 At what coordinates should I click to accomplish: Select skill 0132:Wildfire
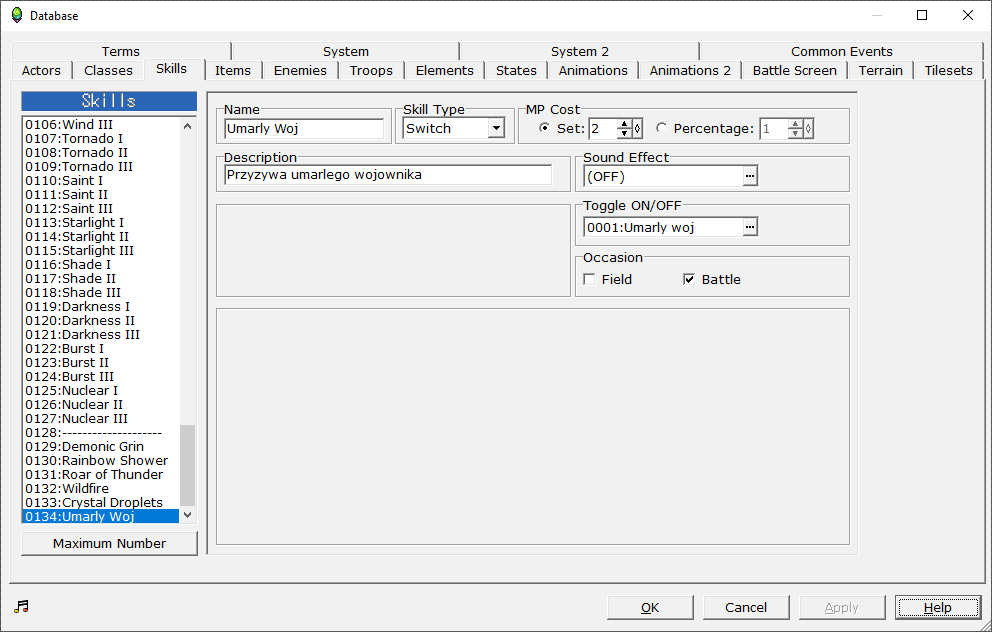pos(101,488)
